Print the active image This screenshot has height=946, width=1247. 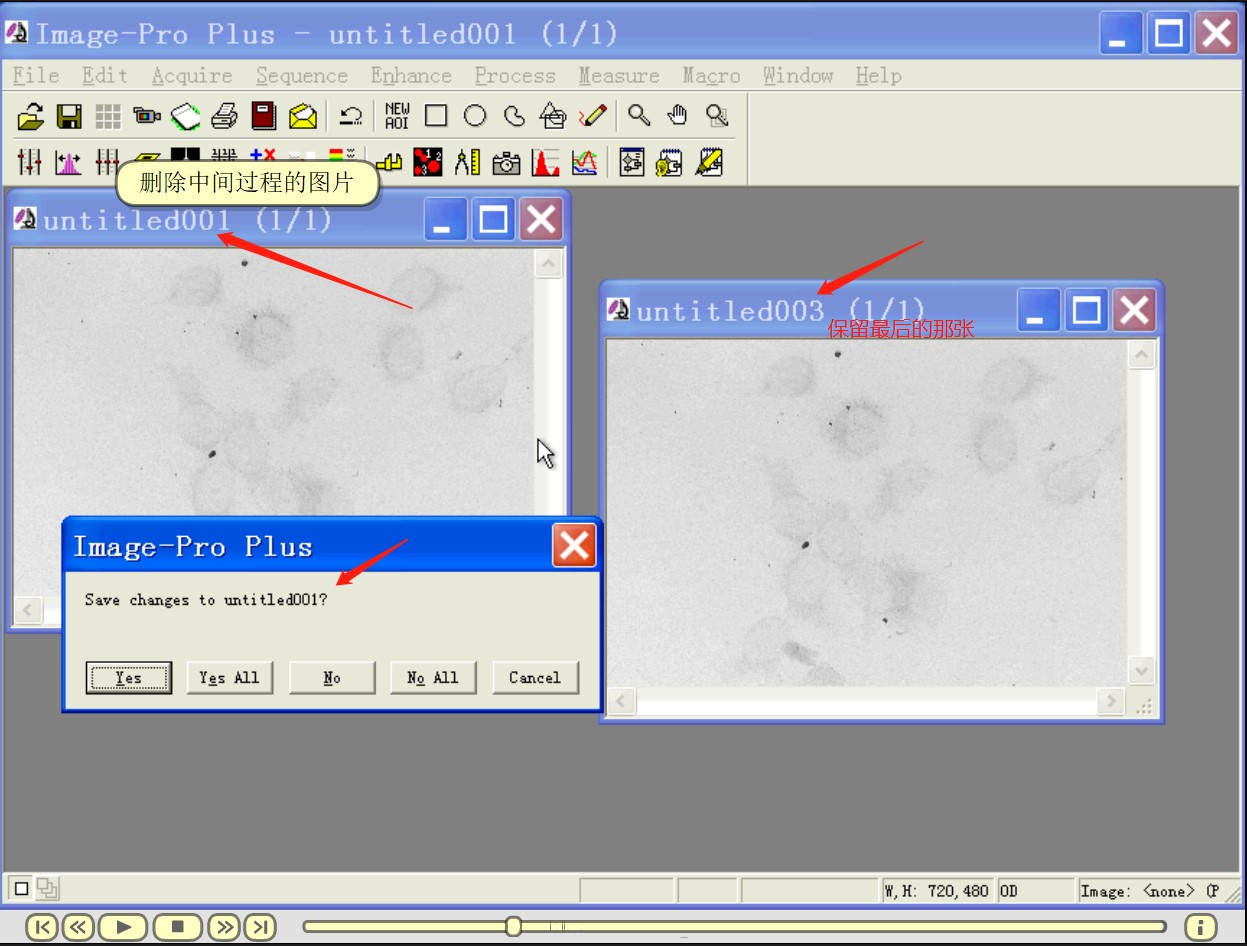pyautogui.click(x=222, y=115)
